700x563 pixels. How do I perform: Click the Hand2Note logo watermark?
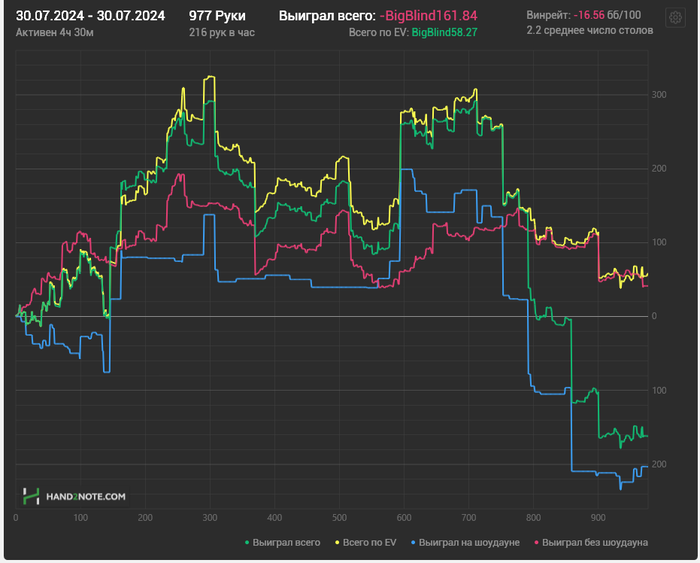74,495
